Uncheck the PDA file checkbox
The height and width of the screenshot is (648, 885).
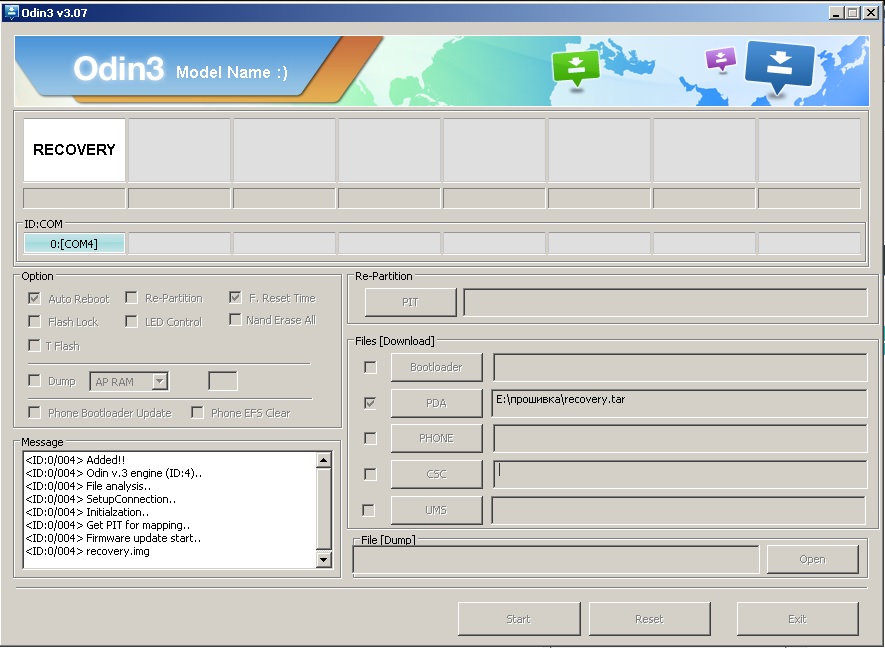(370, 403)
